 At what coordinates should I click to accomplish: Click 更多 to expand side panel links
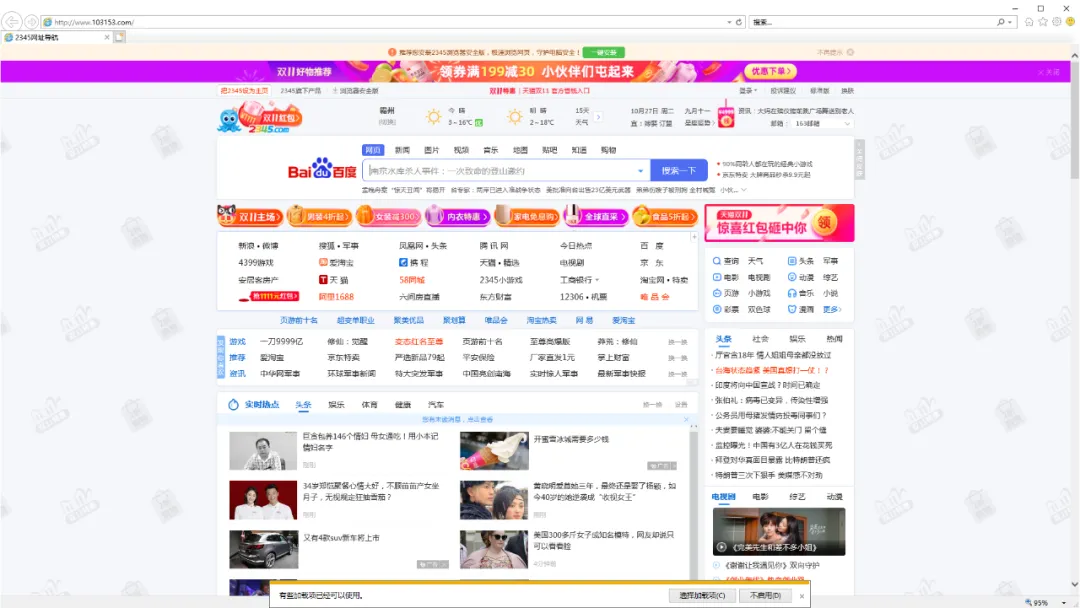[x=832, y=309]
